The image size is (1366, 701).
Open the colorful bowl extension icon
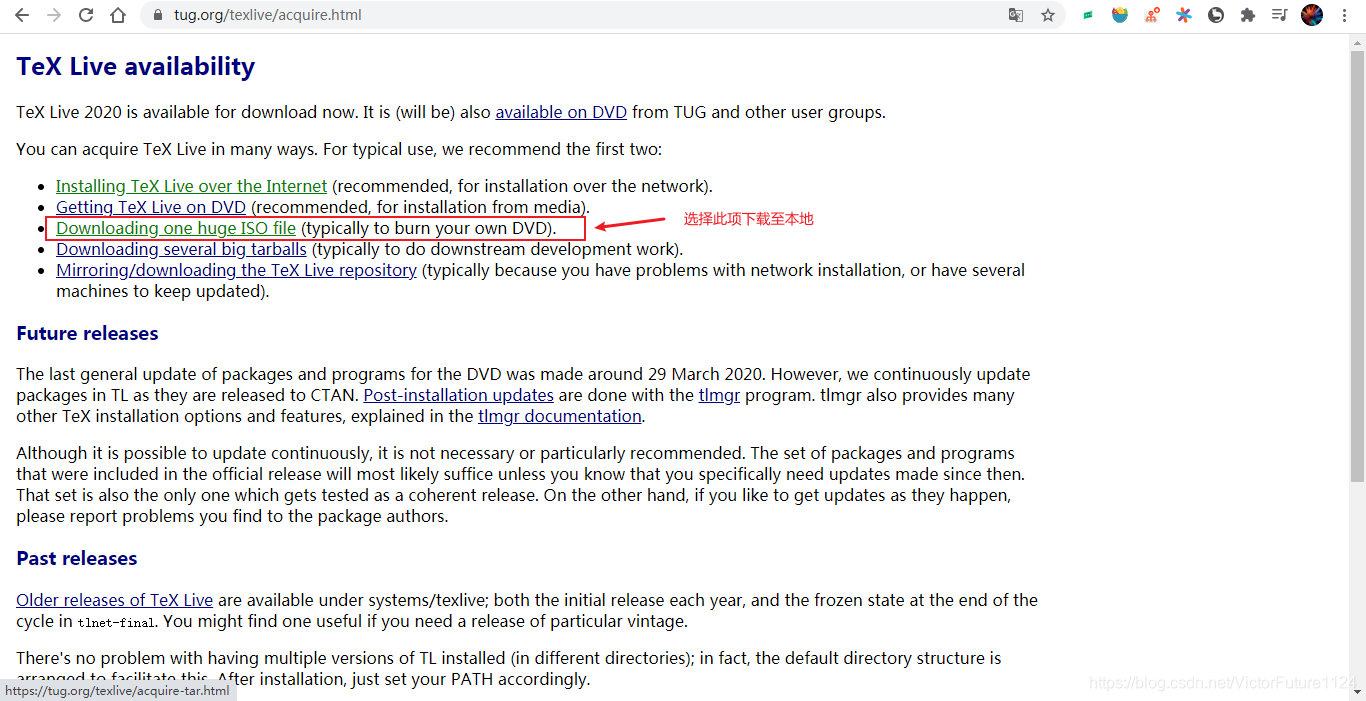coord(1120,15)
